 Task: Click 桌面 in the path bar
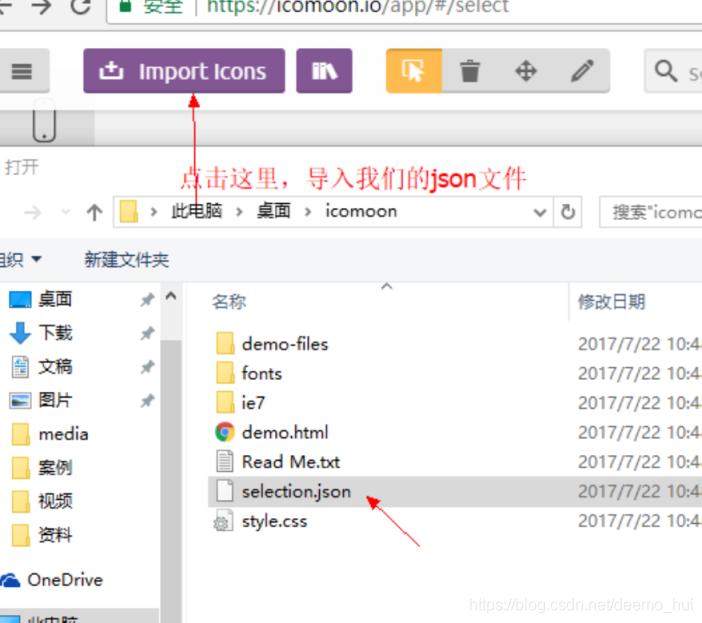tap(274, 211)
